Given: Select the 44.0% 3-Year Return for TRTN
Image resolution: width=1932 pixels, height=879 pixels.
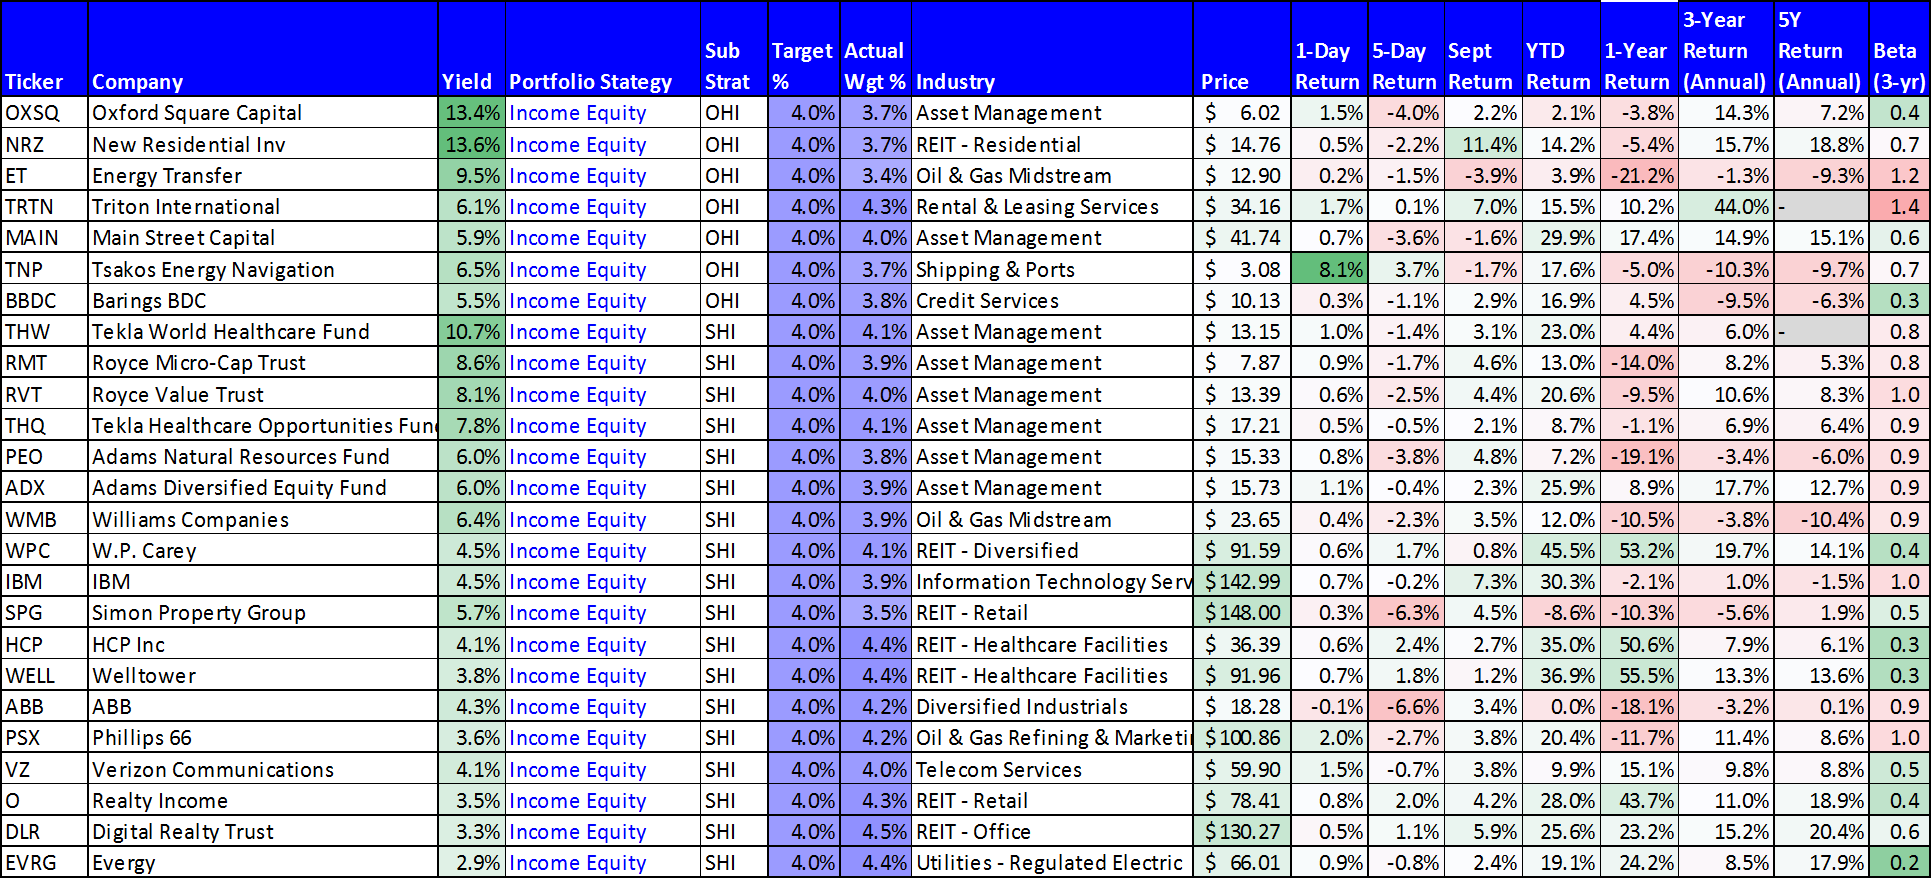Looking at the screenshot, I should [x=1727, y=207].
